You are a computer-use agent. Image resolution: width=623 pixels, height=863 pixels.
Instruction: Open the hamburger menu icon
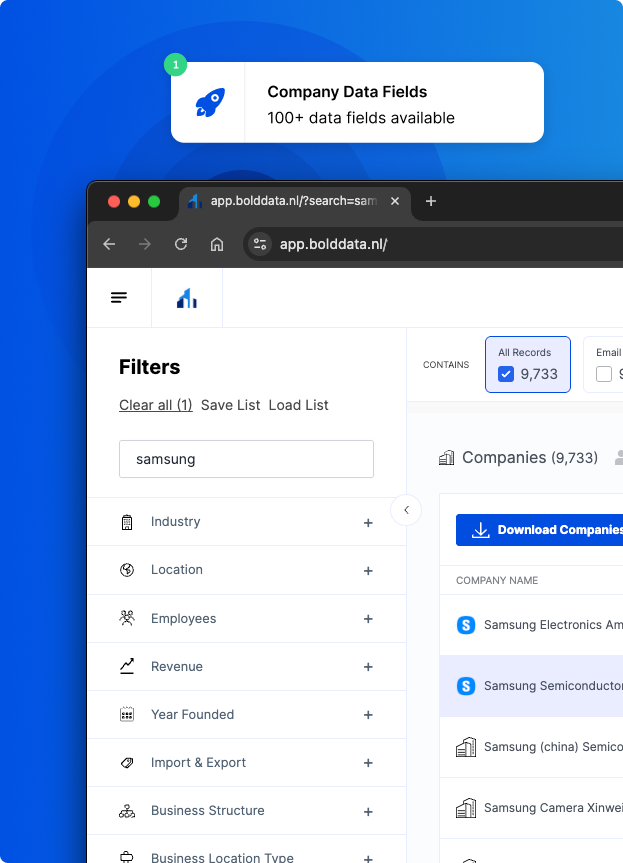point(119,298)
